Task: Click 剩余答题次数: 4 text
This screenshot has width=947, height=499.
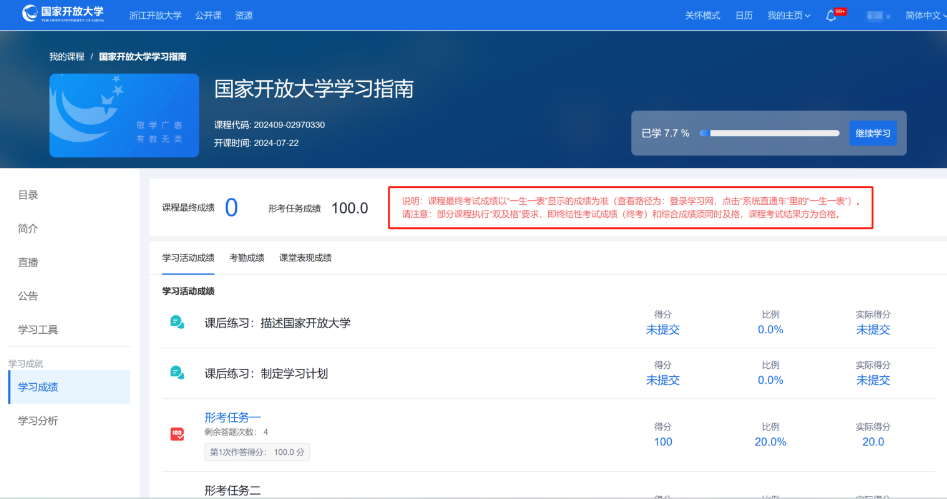Action: coord(236,432)
